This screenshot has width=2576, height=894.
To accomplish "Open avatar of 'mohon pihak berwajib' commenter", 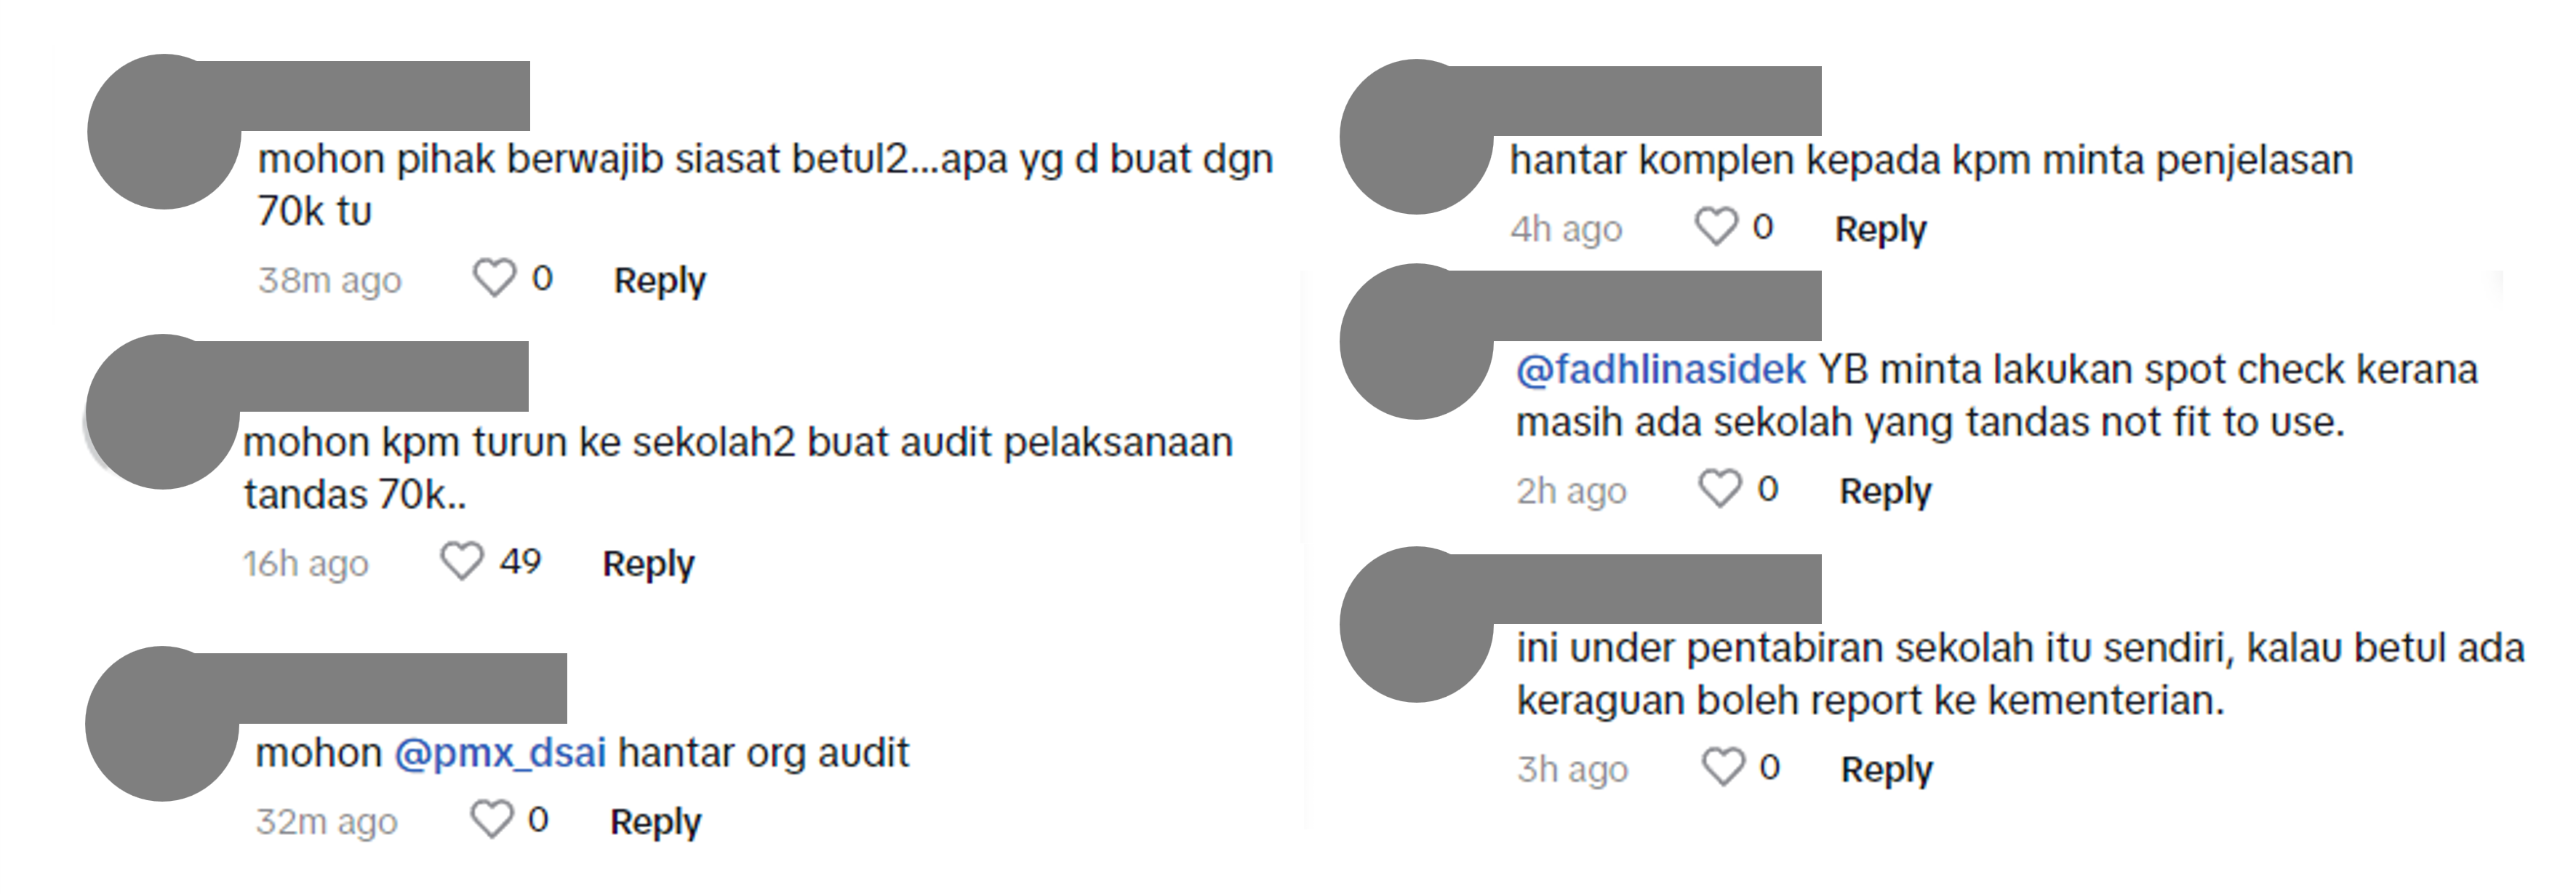I will (x=164, y=131).
